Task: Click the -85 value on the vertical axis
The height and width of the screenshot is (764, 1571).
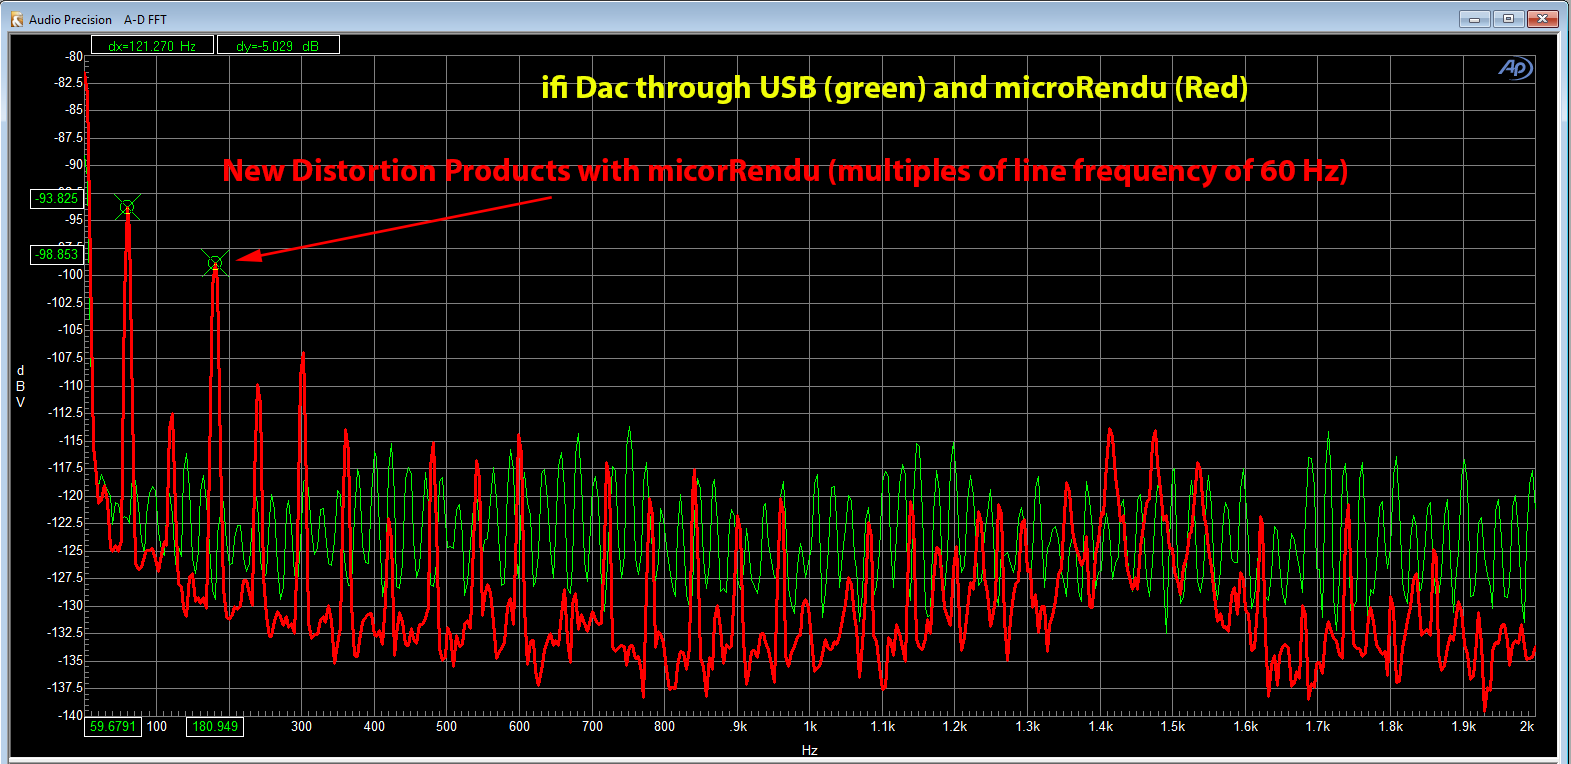Action: coord(74,109)
